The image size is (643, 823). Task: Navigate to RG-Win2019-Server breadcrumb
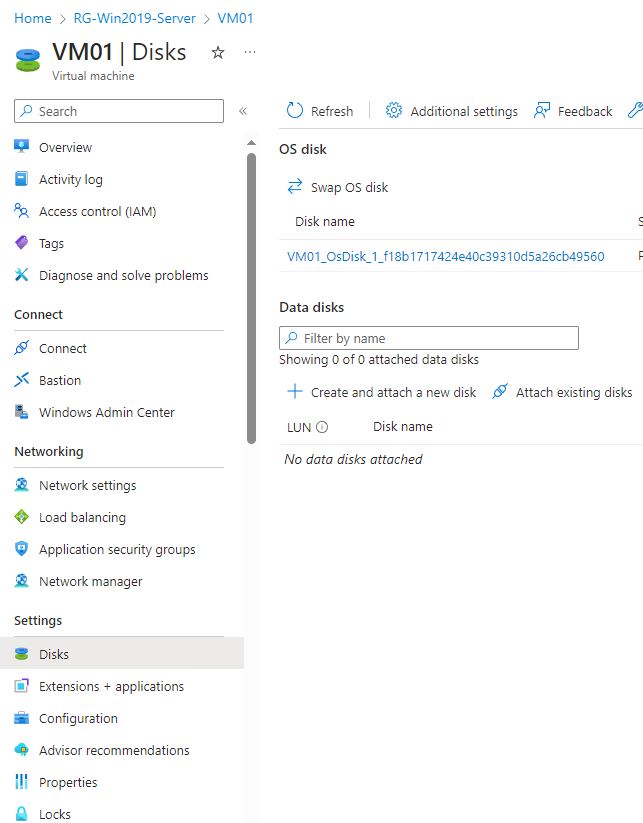135,18
